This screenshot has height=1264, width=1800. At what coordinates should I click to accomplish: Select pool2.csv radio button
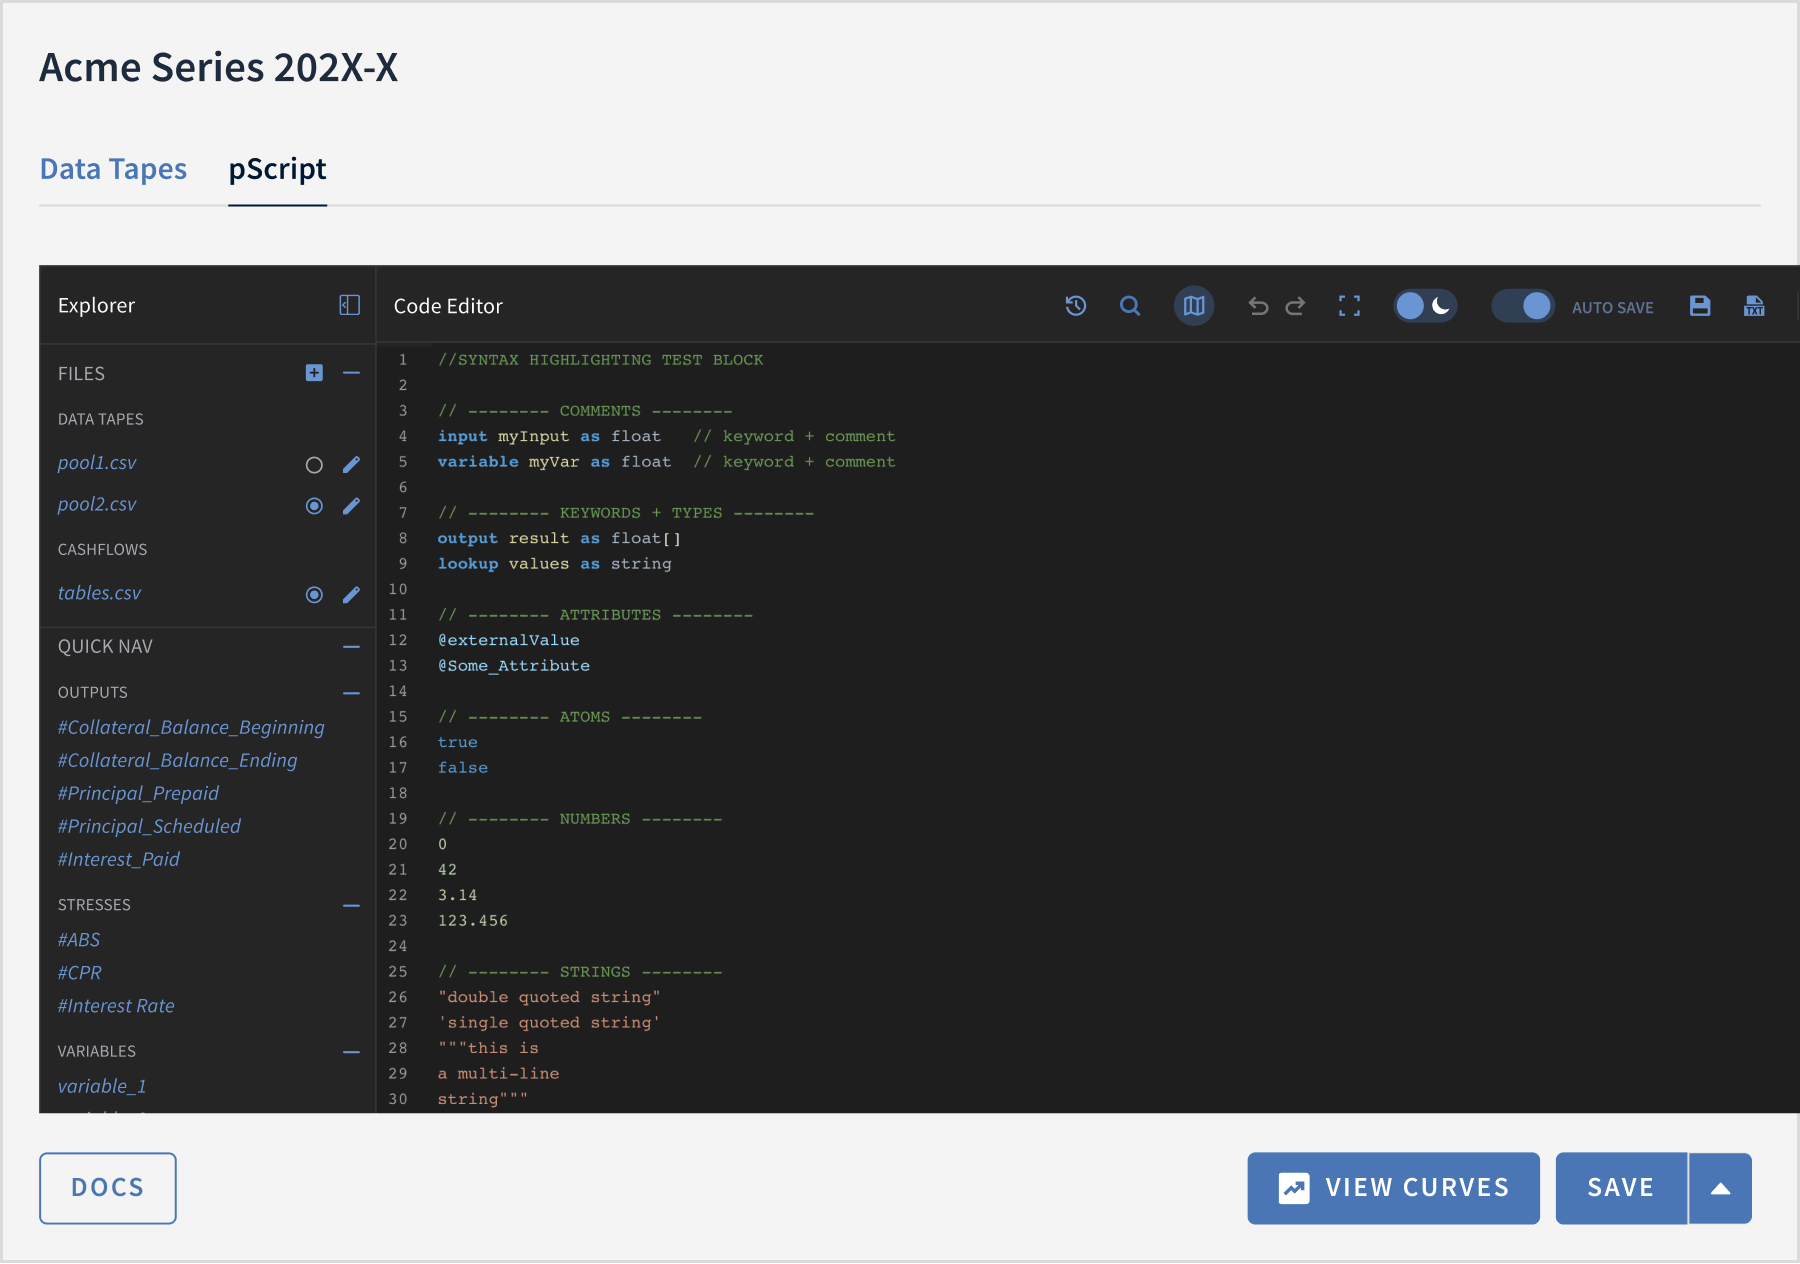[314, 506]
